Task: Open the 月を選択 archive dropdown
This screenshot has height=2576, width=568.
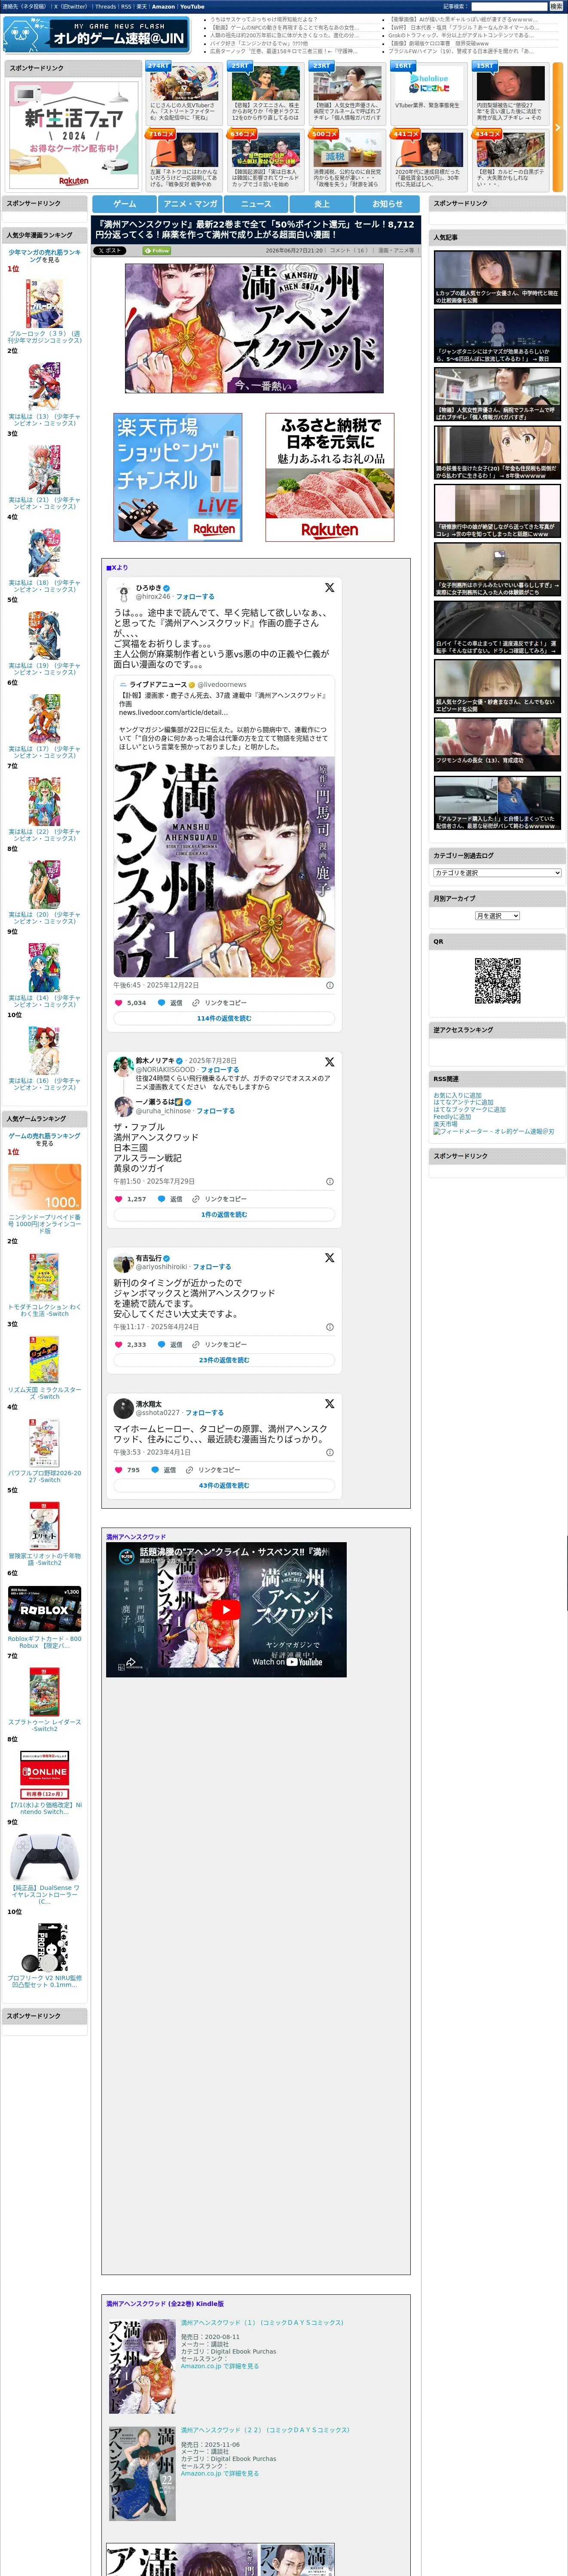Action: tap(497, 916)
